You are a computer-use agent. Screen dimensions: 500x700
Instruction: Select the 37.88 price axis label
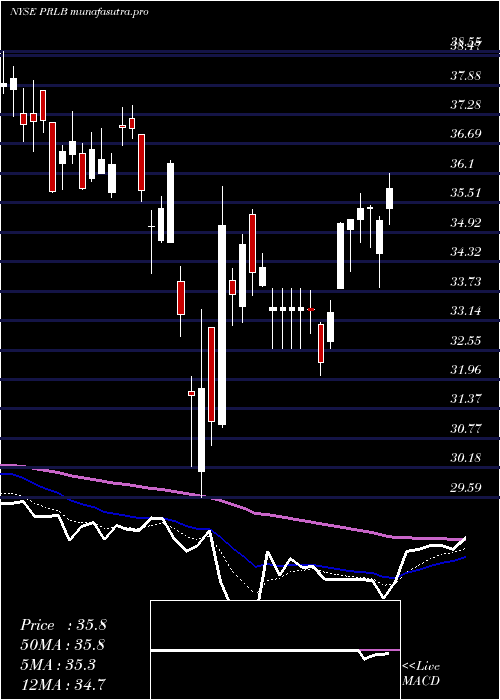tap(466, 75)
